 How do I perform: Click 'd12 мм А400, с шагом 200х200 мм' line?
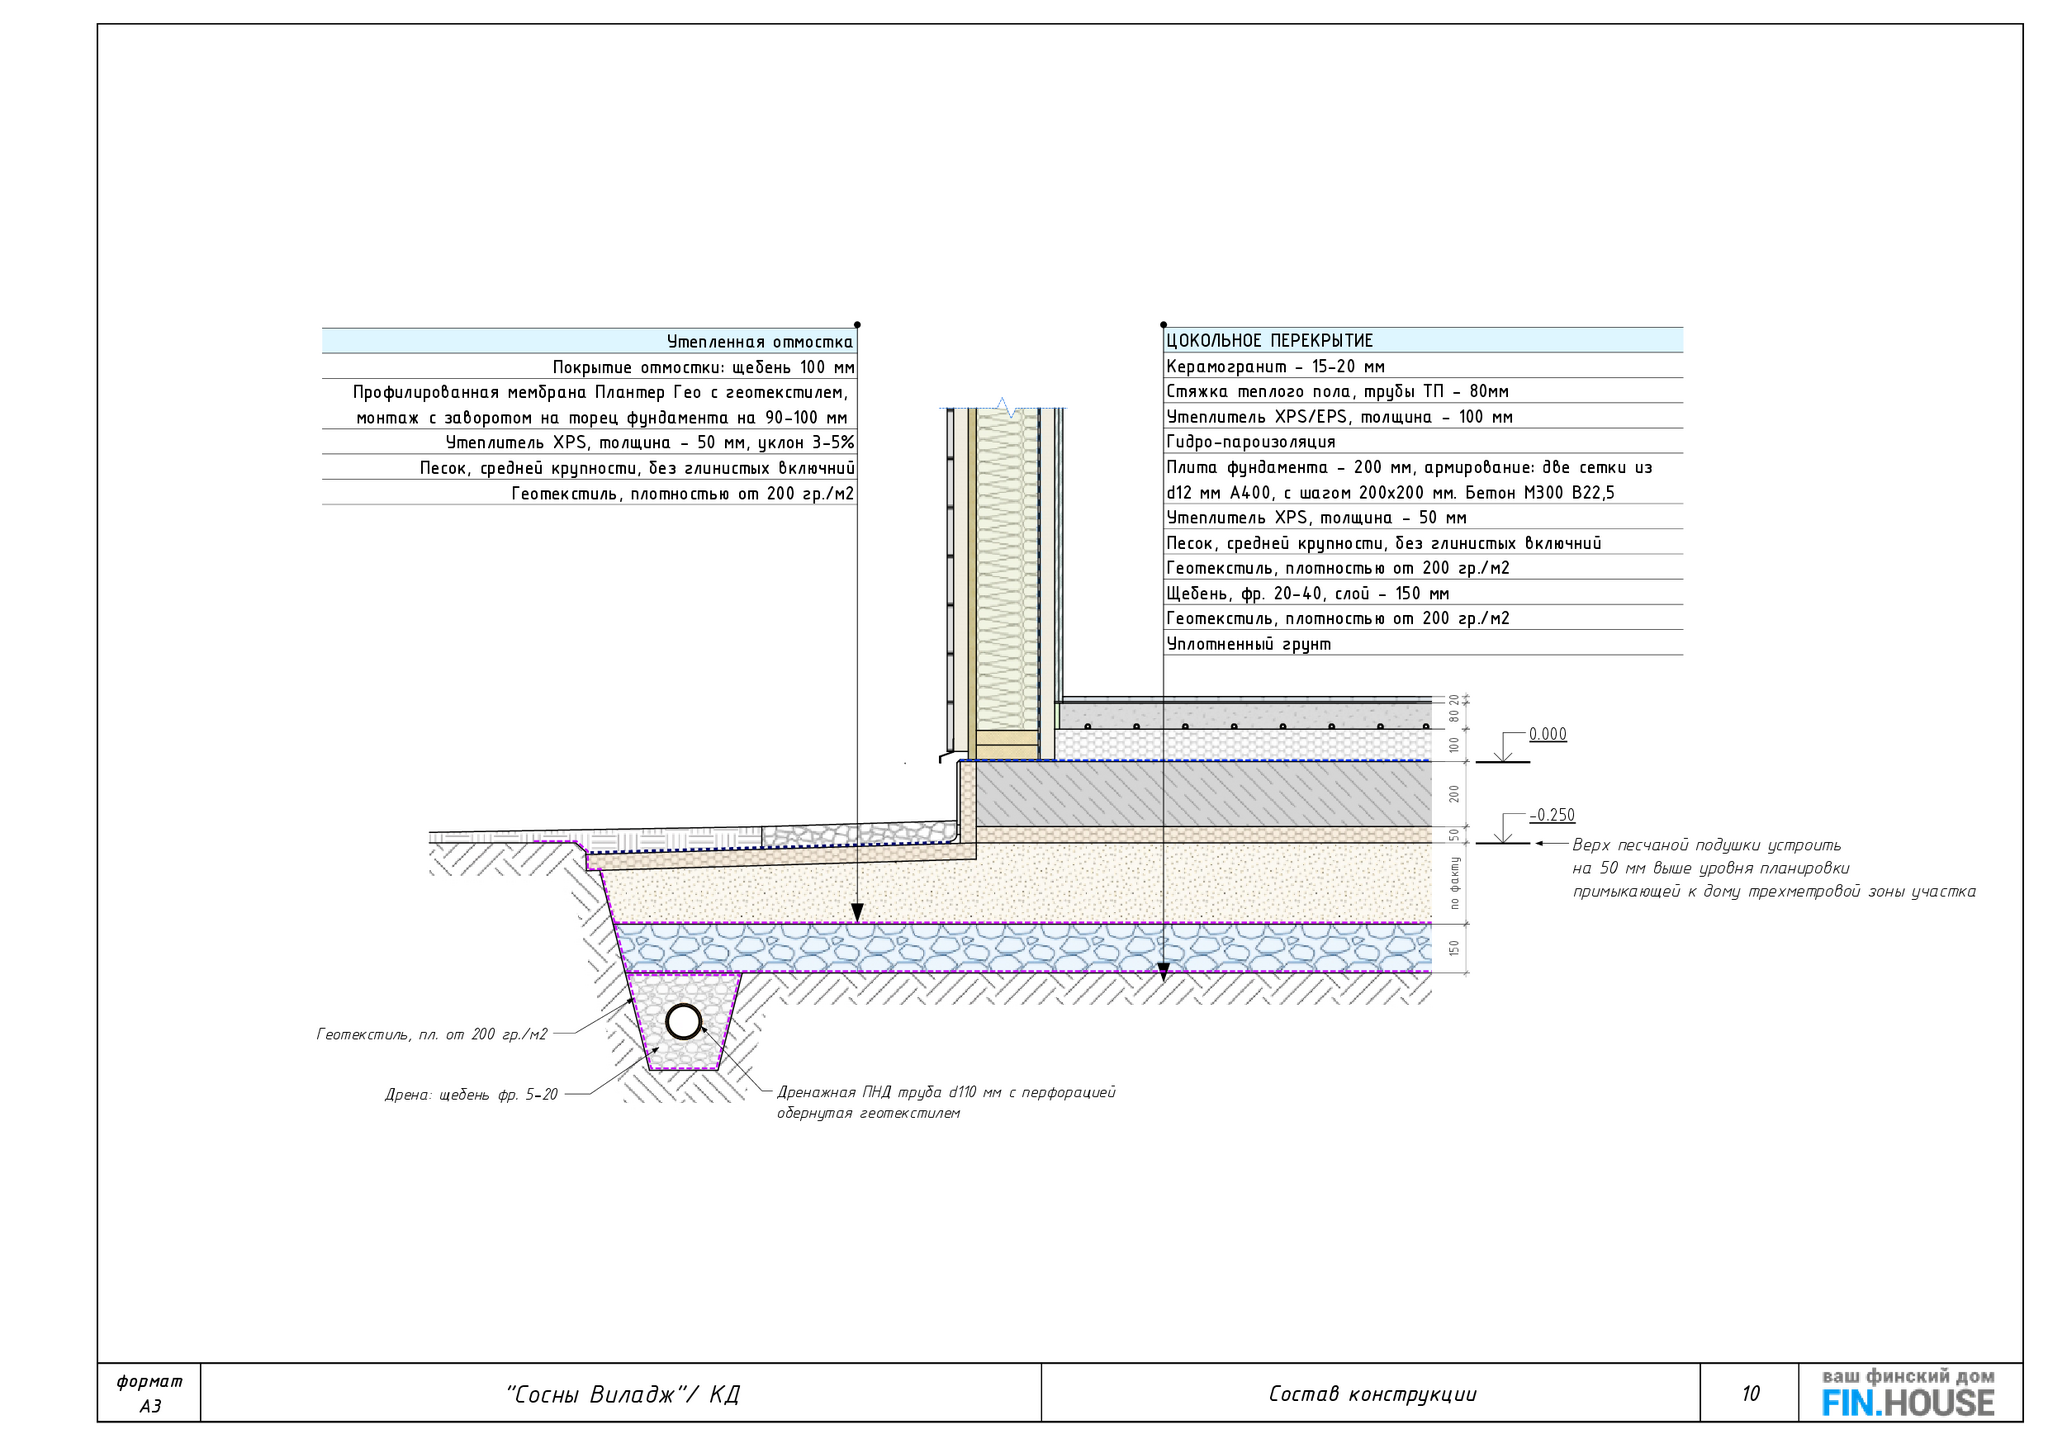coord(1390,492)
